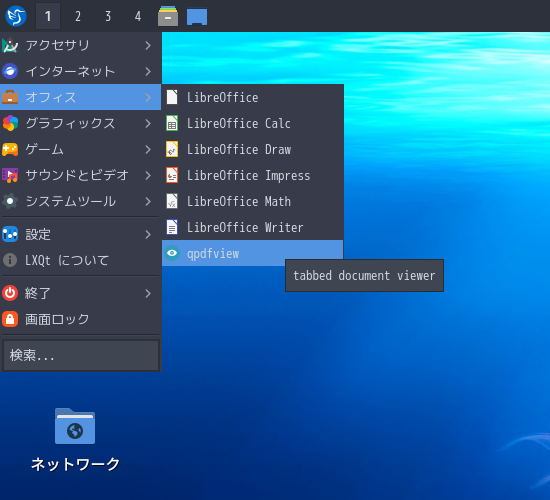Open the グラフィックス menu category

80,124
